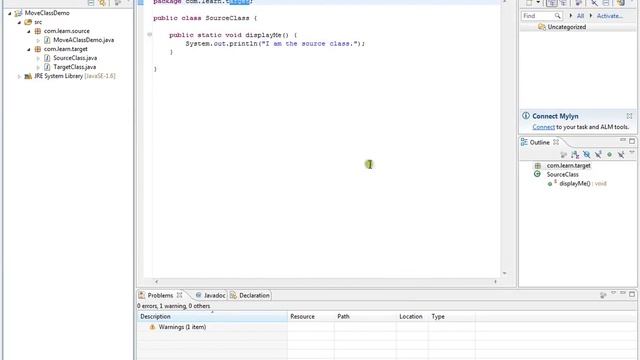Viewport: 640px width, 360px height.
Task: Click the com.learn.target package icon in Package Explorer
Action: pos(38,49)
